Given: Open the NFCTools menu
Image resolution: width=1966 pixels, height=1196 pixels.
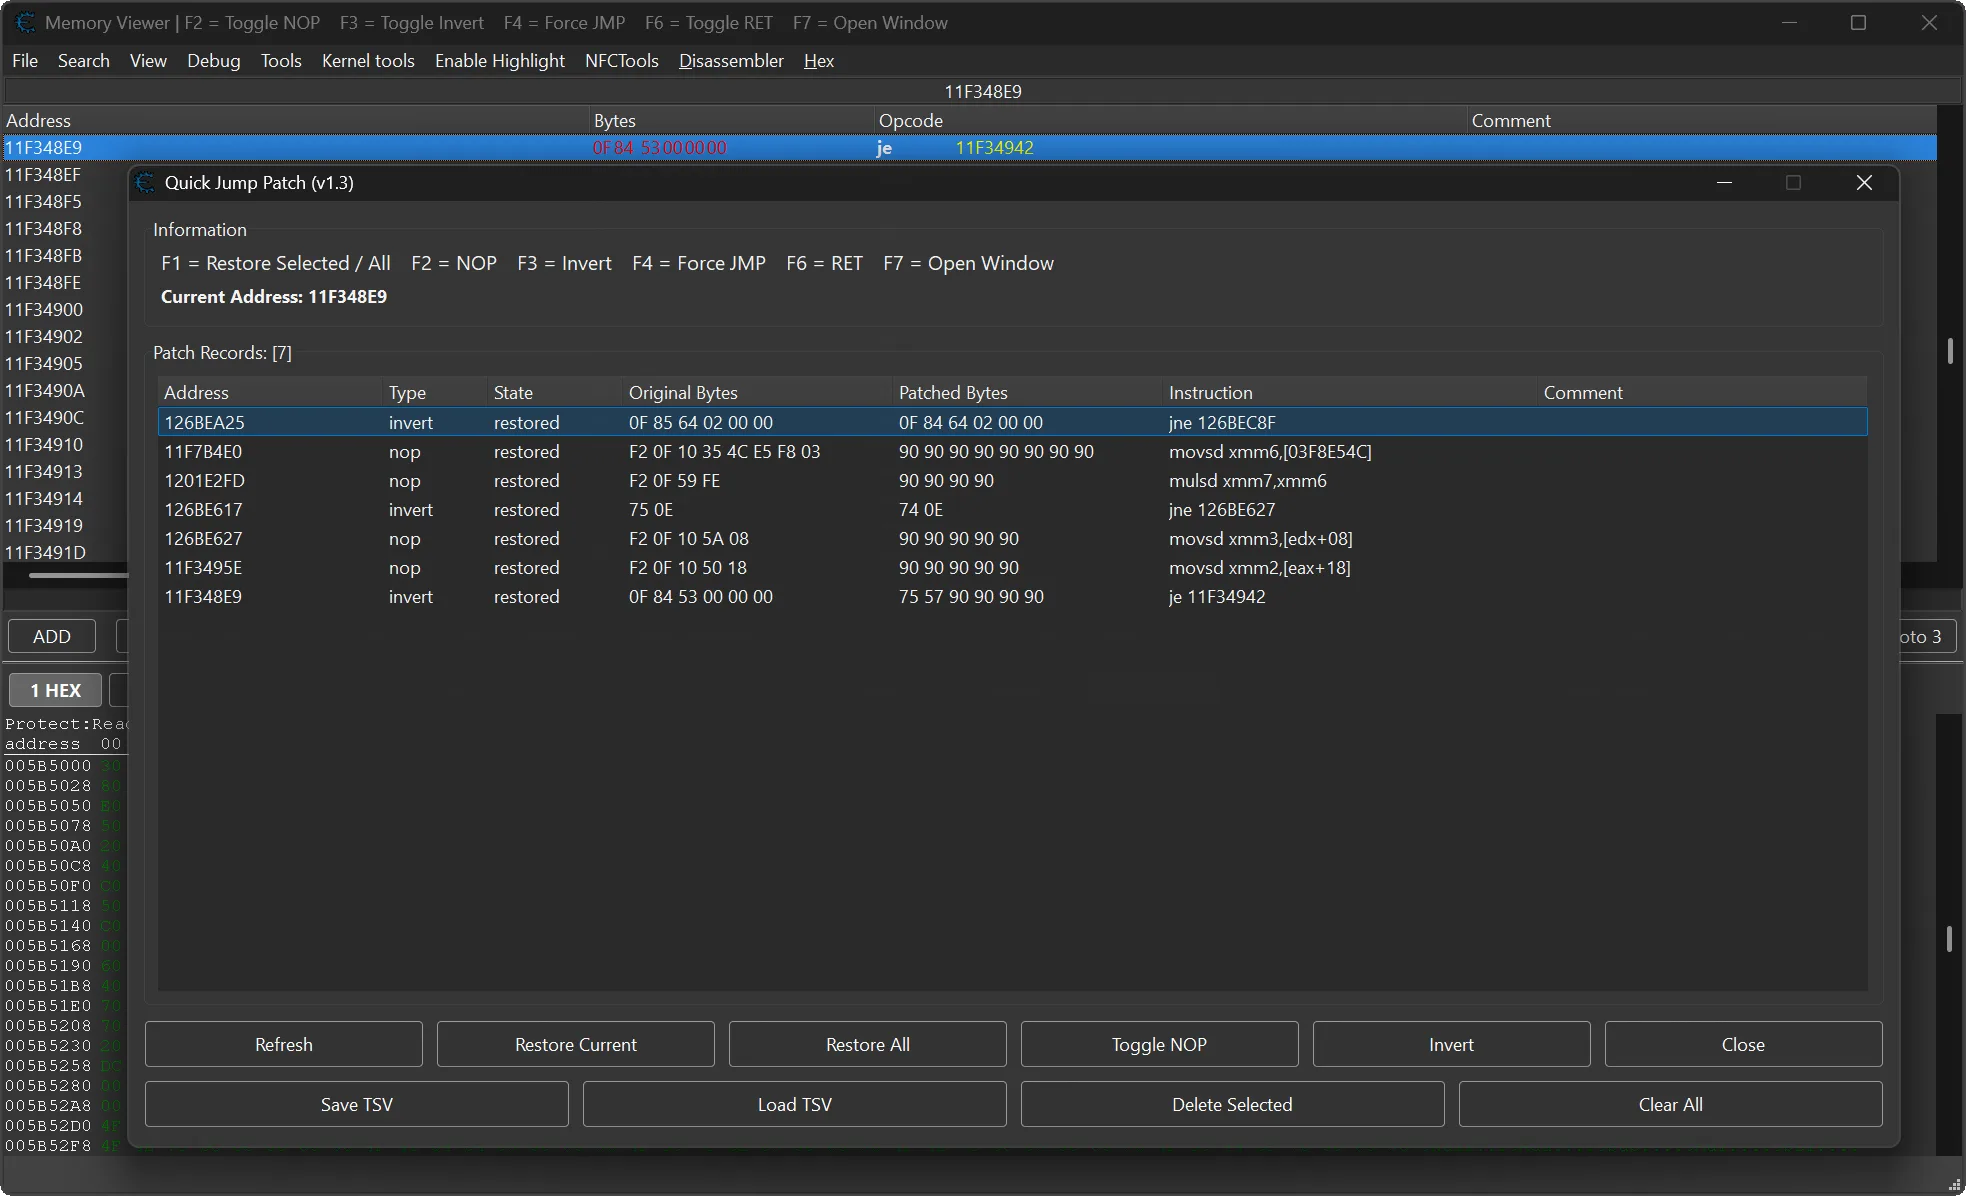Looking at the screenshot, I should point(622,60).
